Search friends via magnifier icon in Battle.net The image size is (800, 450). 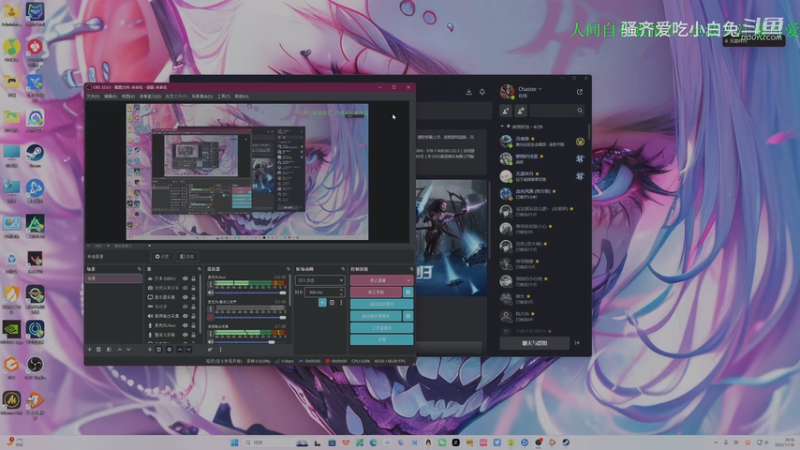580,111
